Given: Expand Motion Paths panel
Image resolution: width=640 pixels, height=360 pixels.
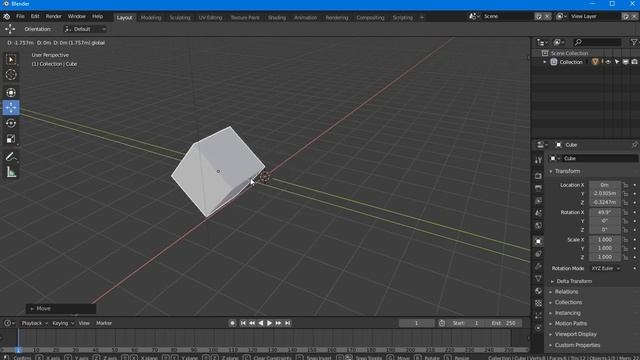Looking at the screenshot, I should click(568, 324).
